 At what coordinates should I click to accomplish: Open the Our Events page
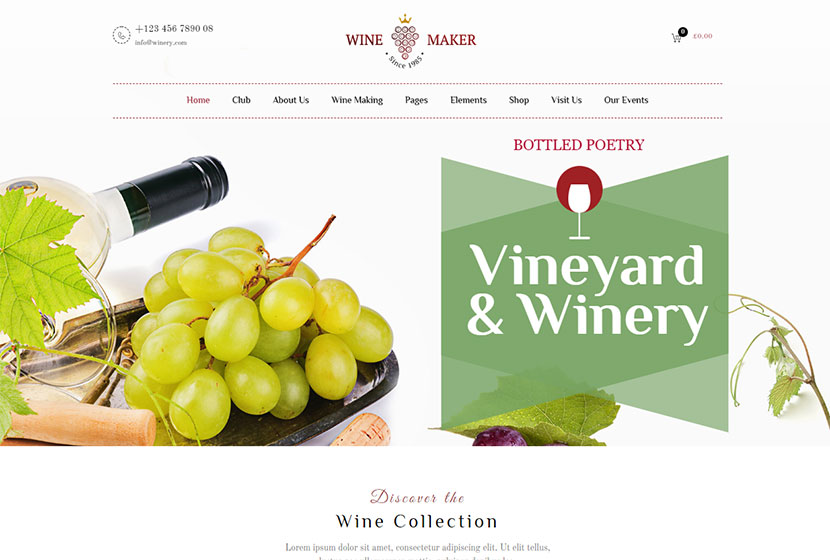[626, 100]
